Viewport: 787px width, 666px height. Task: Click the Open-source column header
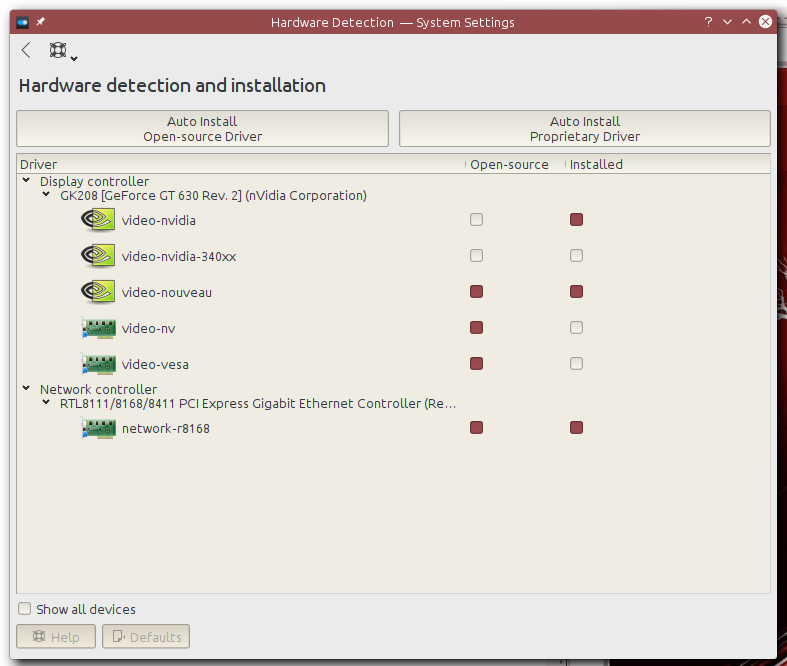point(509,164)
